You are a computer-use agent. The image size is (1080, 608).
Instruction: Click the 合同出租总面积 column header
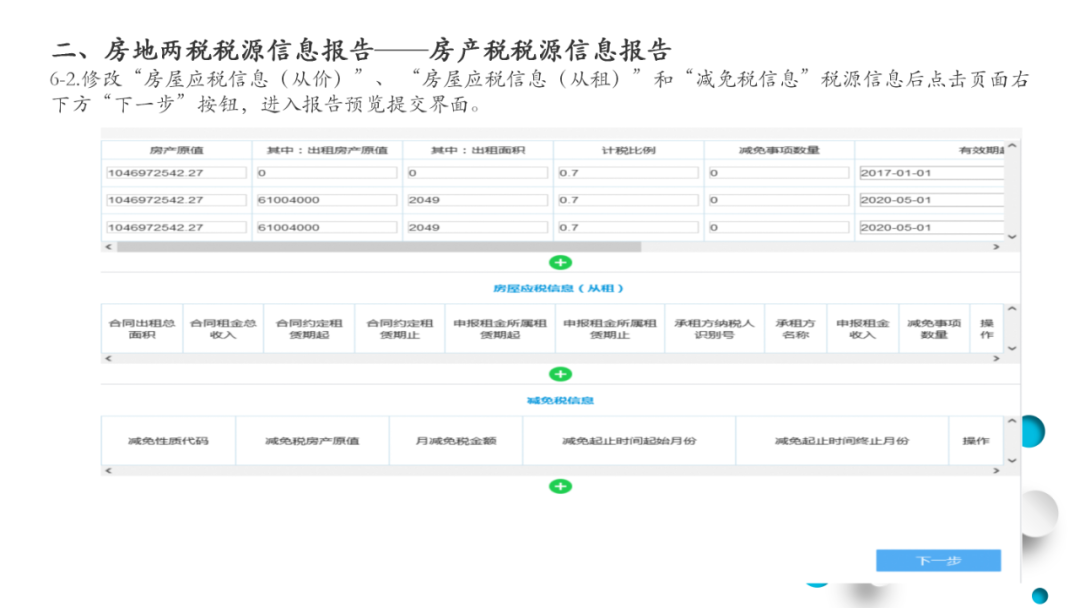(x=142, y=328)
